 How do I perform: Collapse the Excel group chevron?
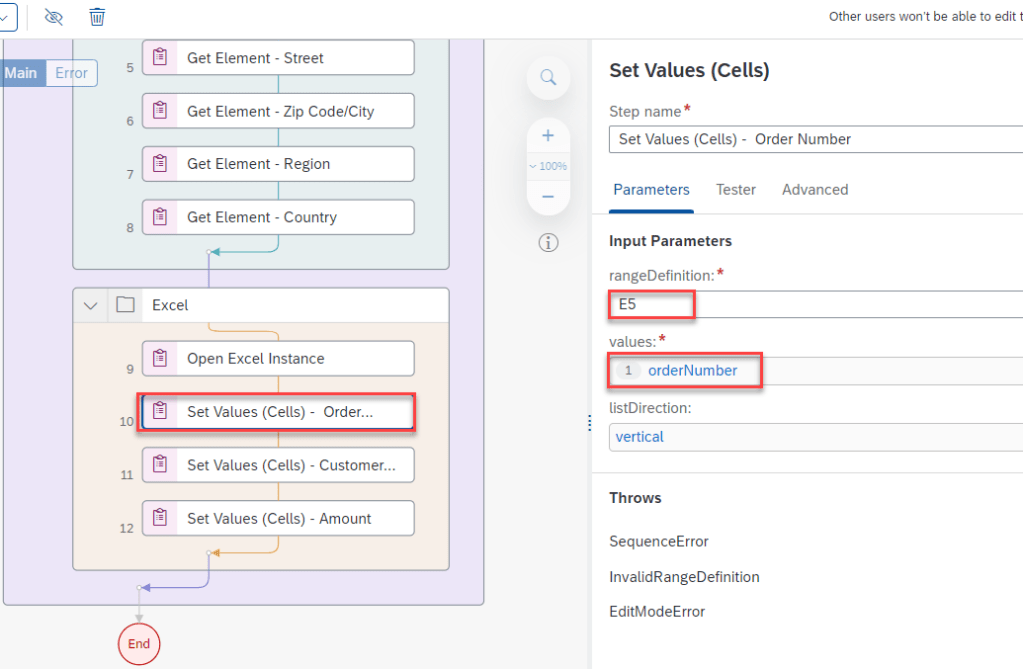90,305
